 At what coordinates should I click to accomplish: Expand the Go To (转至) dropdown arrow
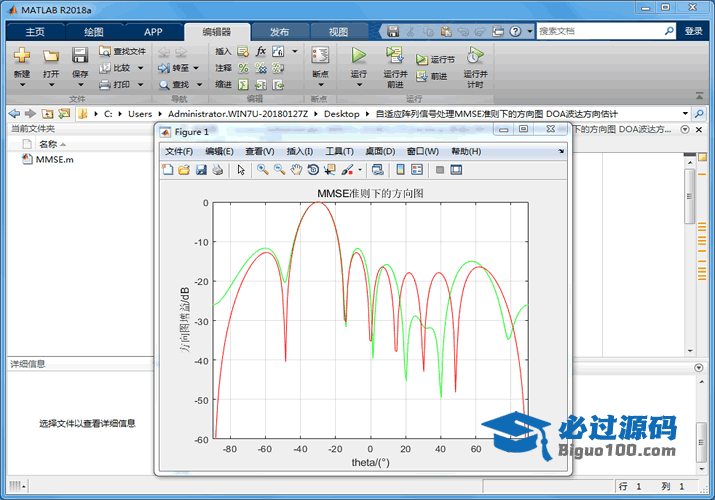click(x=196, y=68)
